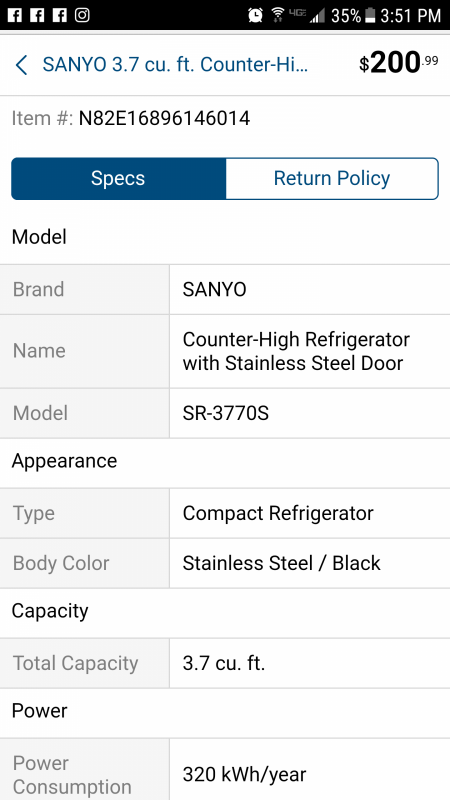Open third Facebook notification icon
This screenshot has height=800, width=450.
point(59,15)
